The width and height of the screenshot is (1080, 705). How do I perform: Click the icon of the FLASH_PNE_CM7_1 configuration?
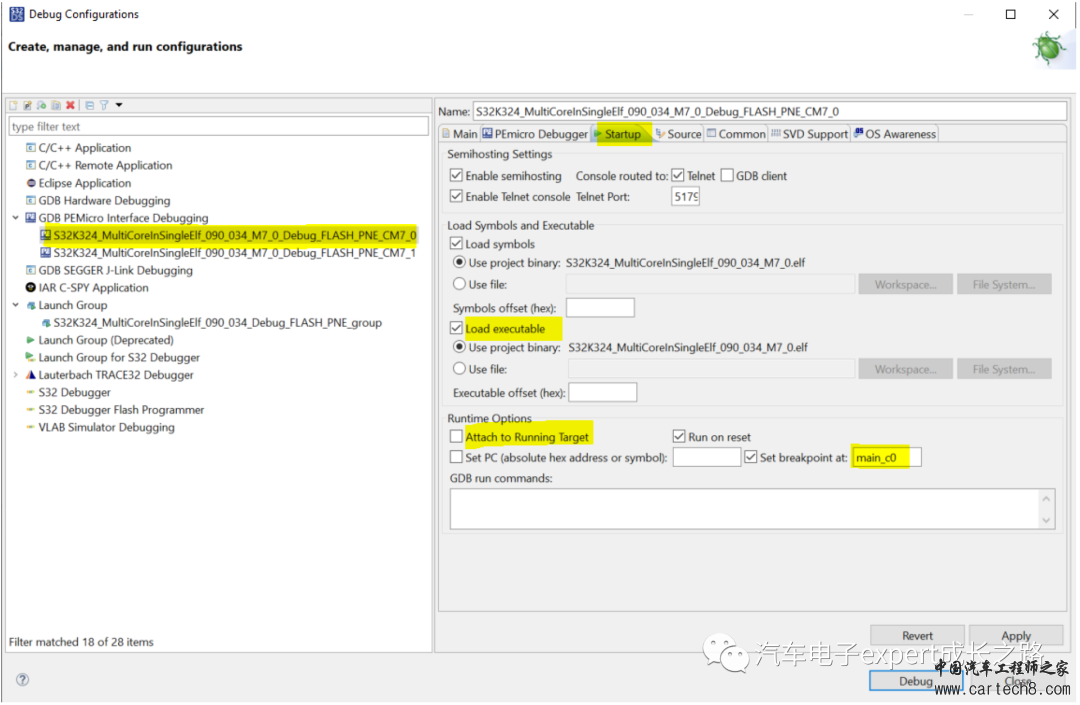point(45,253)
